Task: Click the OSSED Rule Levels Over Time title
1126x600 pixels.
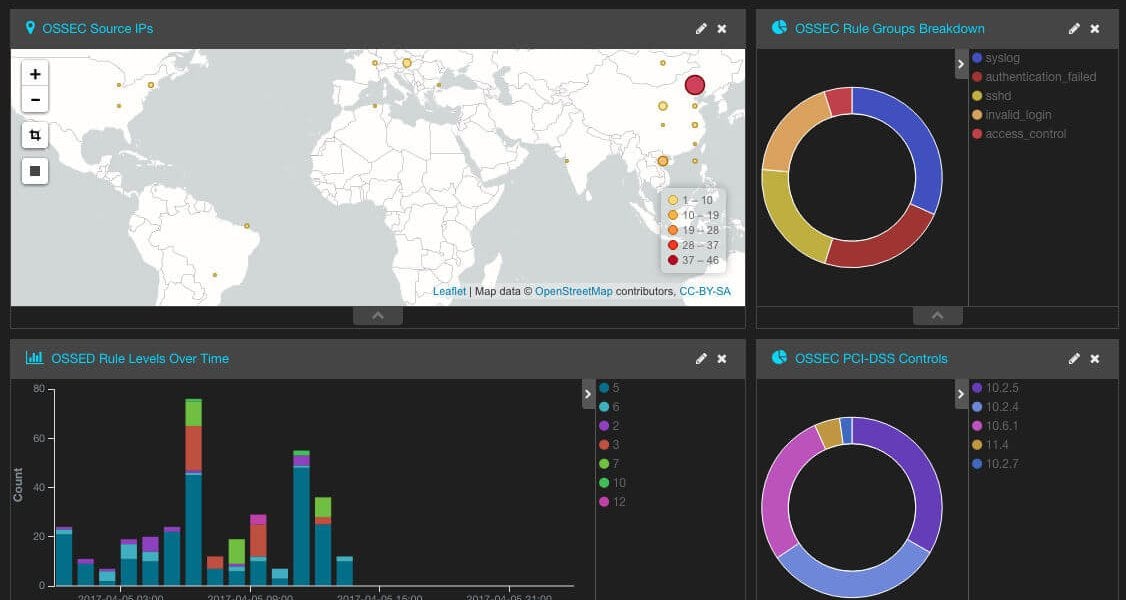Action: pyautogui.click(x=140, y=359)
